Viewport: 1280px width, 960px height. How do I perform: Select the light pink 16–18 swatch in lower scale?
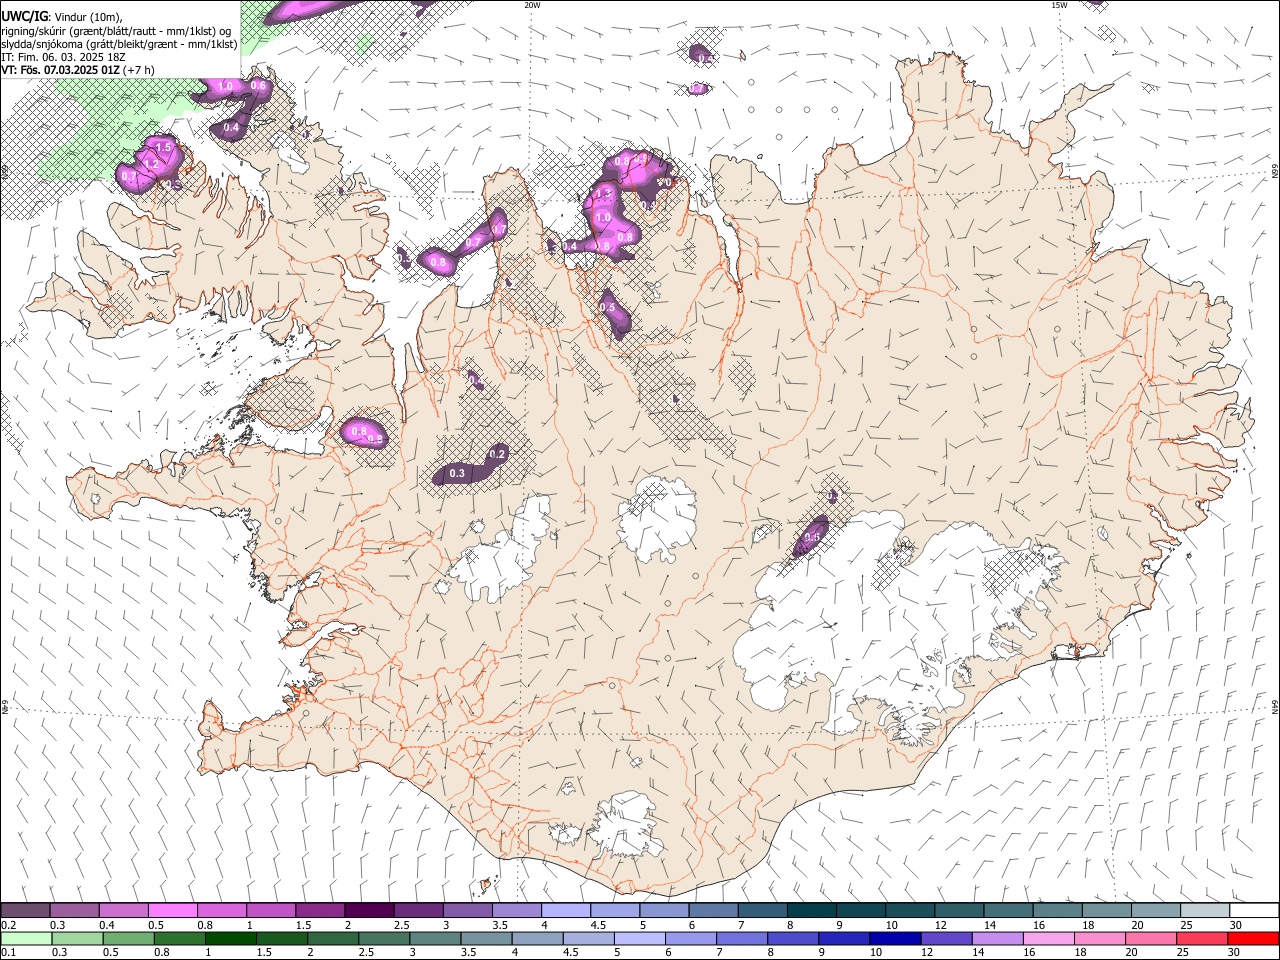point(1047,938)
